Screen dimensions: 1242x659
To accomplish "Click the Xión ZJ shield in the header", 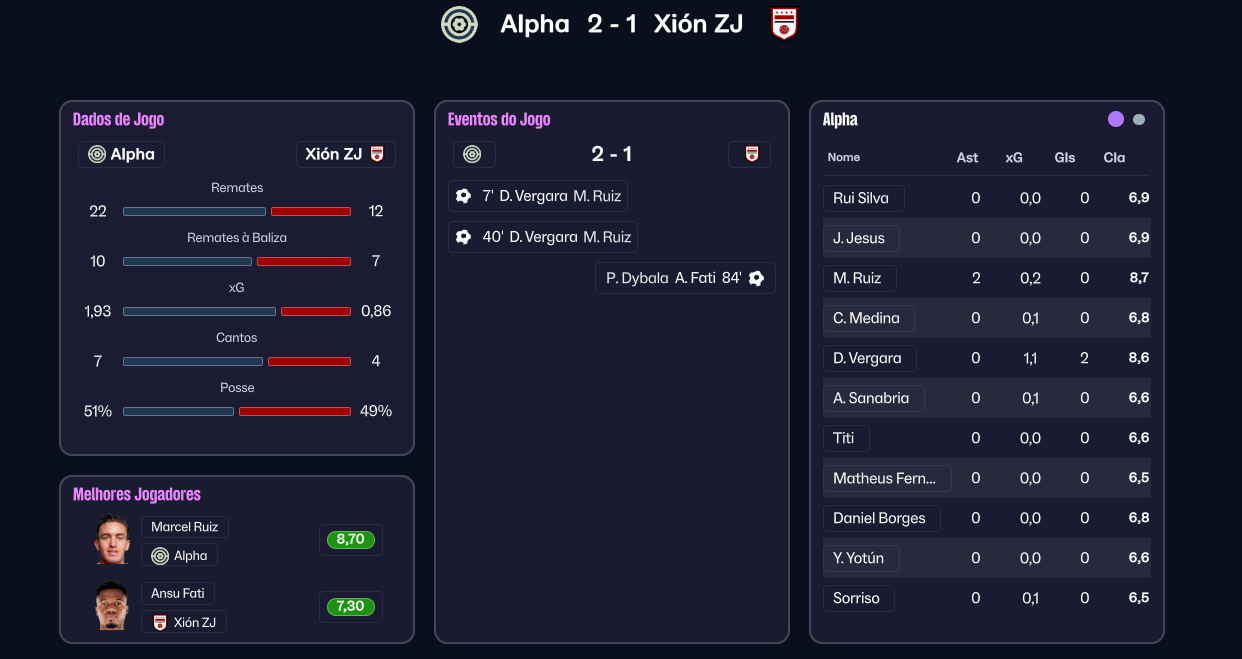I will (x=784, y=24).
